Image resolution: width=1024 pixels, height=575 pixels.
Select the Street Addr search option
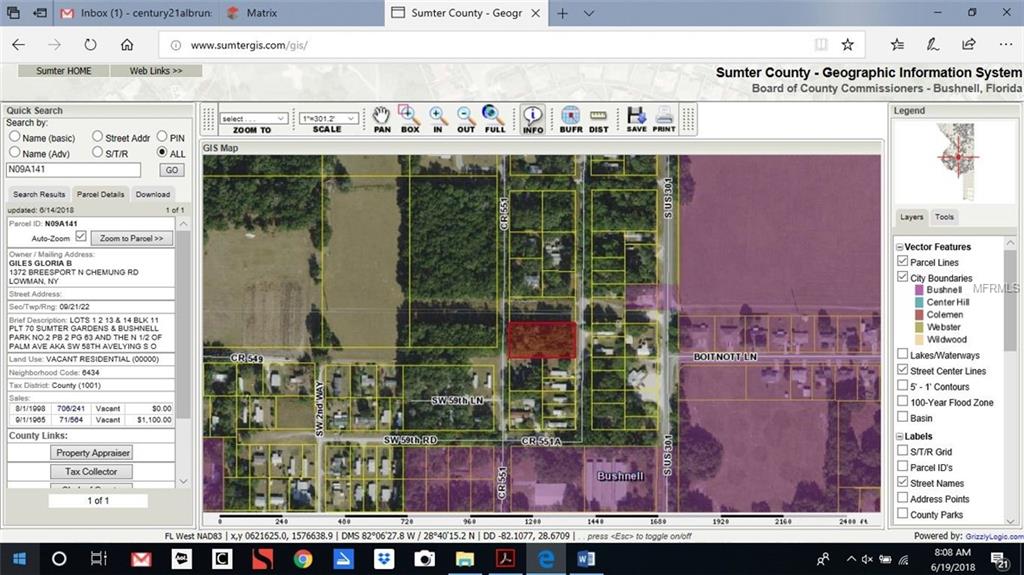pyautogui.click(x=97, y=137)
